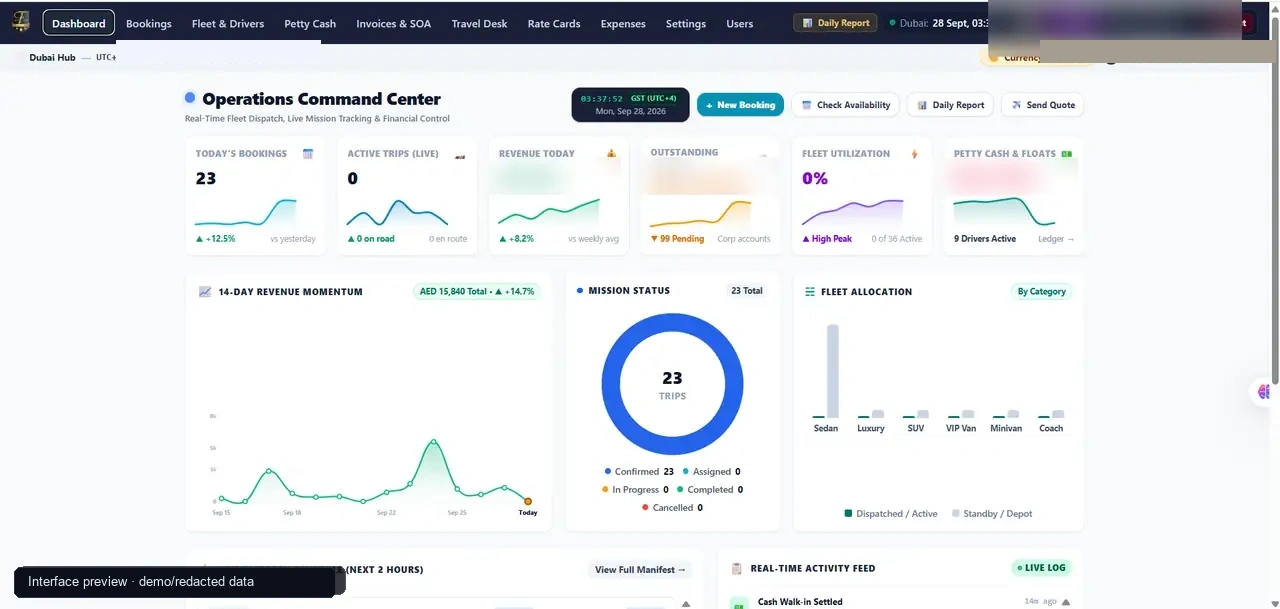
Task: Click the teal New Booking button
Action: click(740, 105)
